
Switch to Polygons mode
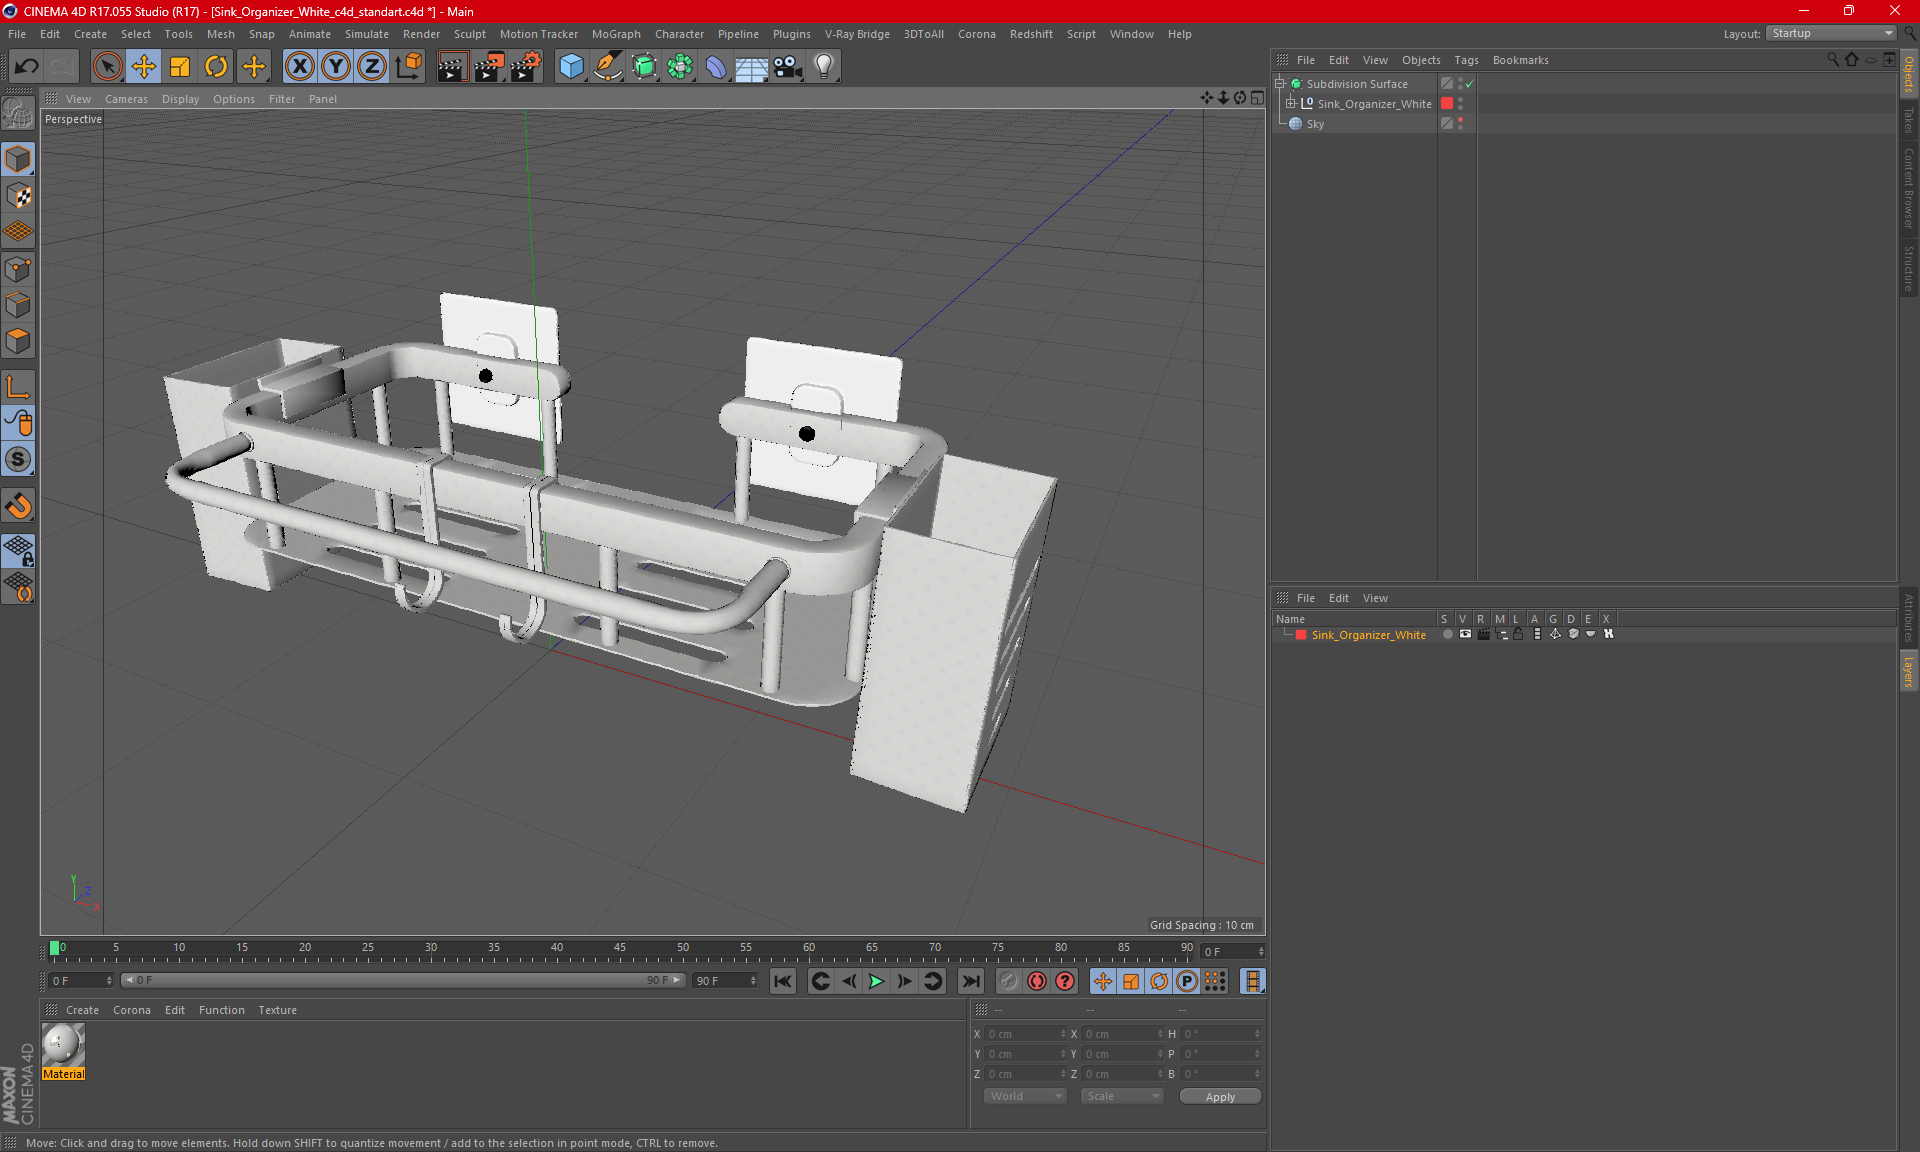pyautogui.click(x=19, y=341)
